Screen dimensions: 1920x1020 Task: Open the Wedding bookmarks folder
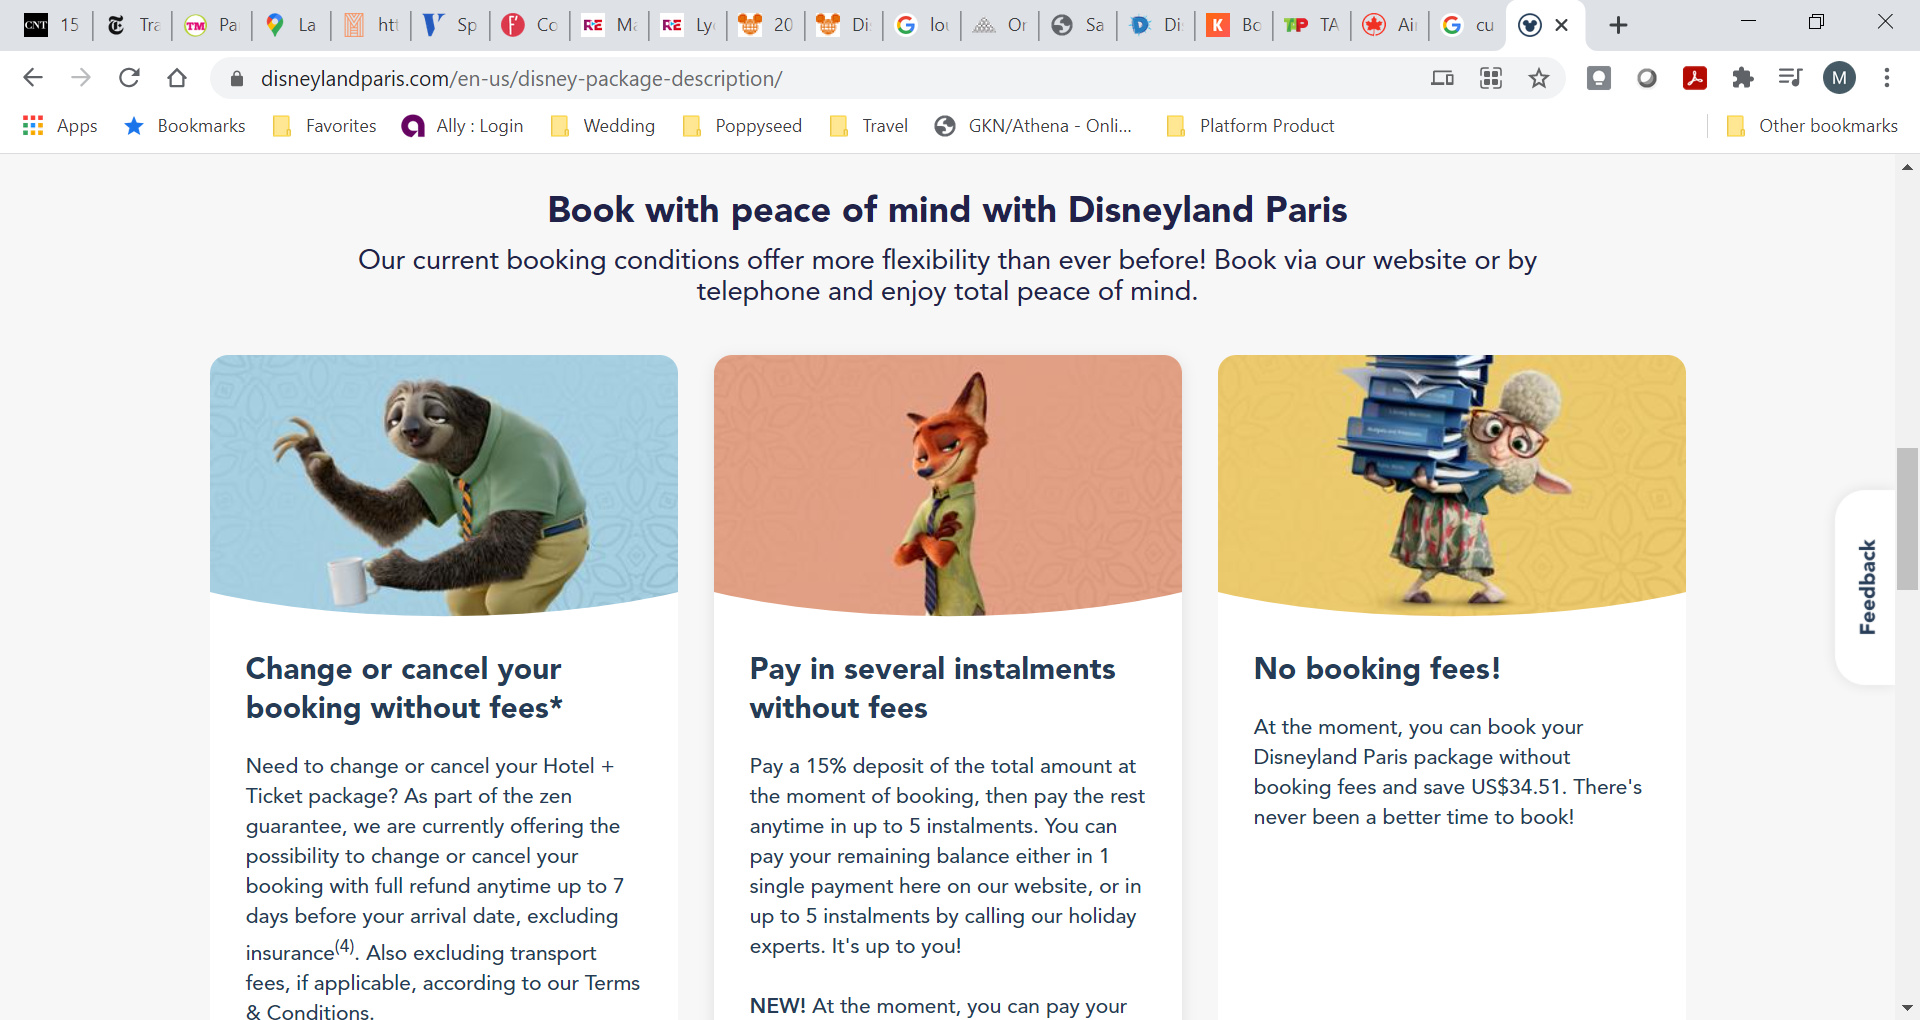coord(603,126)
